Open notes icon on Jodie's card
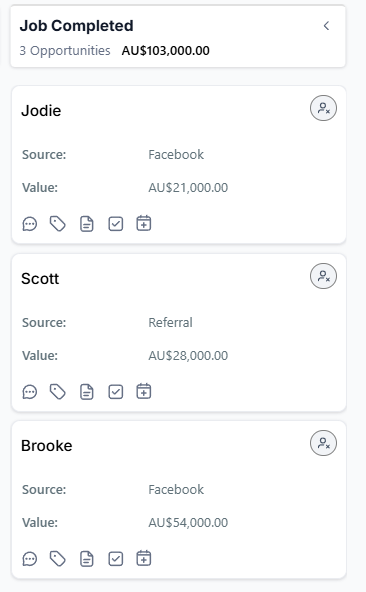The width and height of the screenshot is (366, 592). (x=86, y=224)
